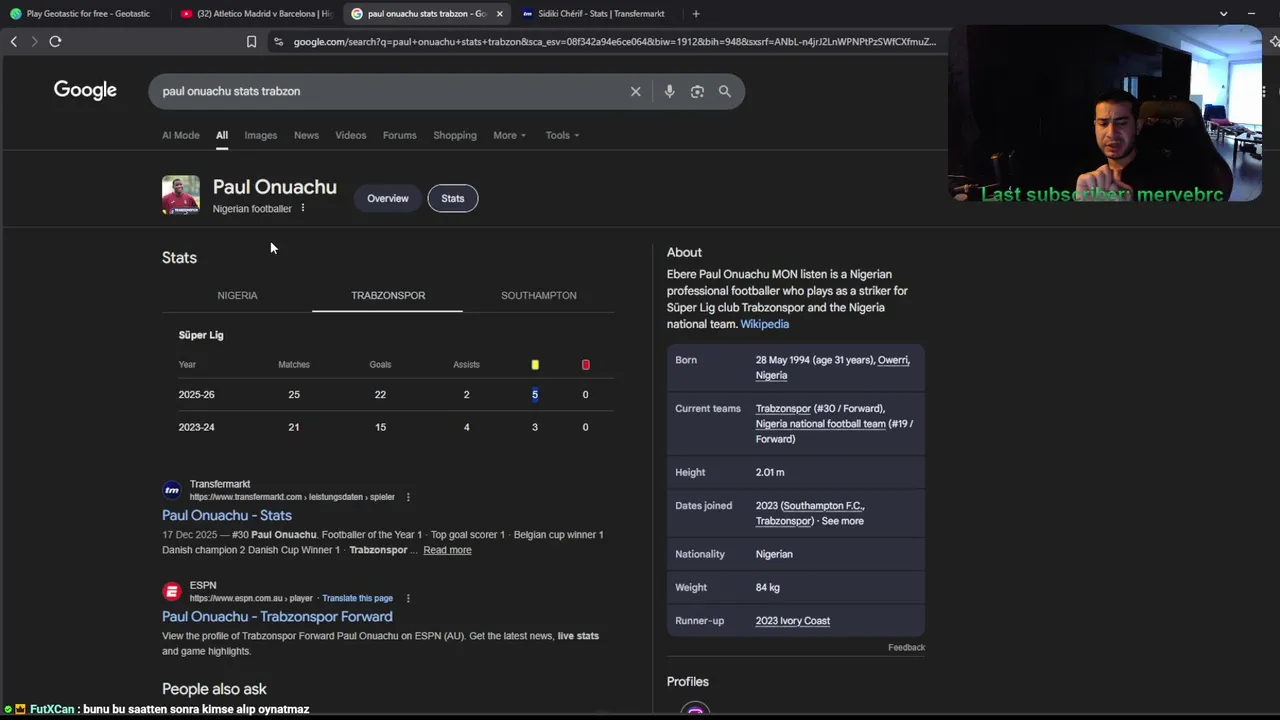Click Paul Onuachu profile thumbnail
The width and height of the screenshot is (1280, 720).
click(x=181, y=195)
